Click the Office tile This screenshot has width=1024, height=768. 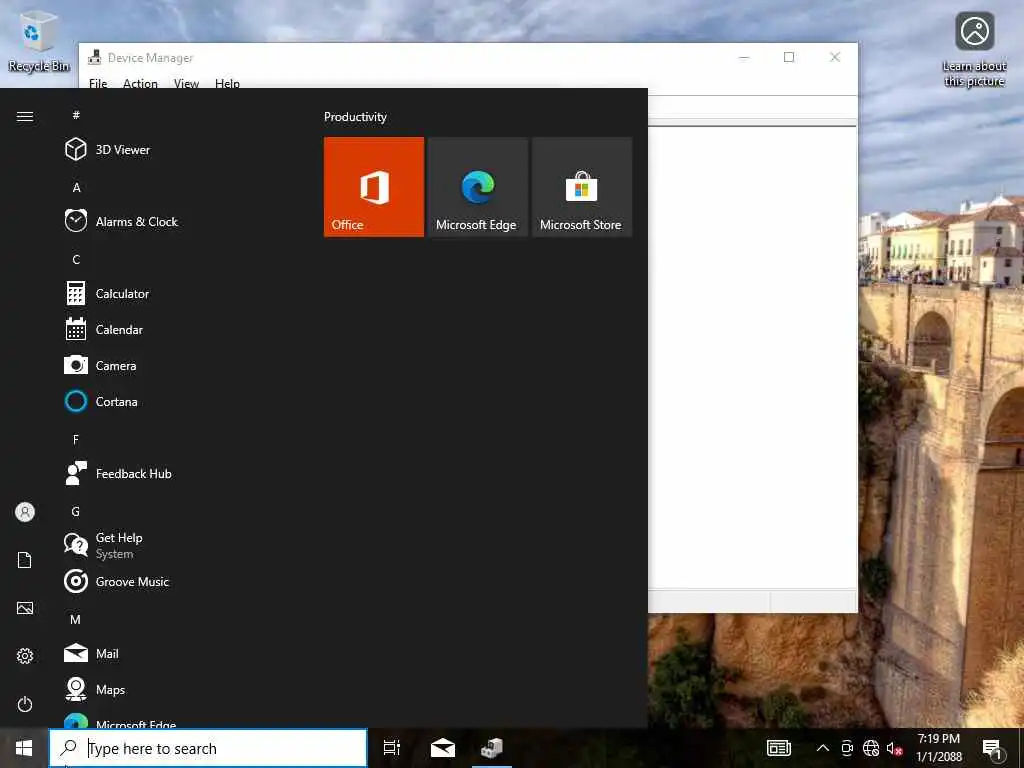(374, 187)
